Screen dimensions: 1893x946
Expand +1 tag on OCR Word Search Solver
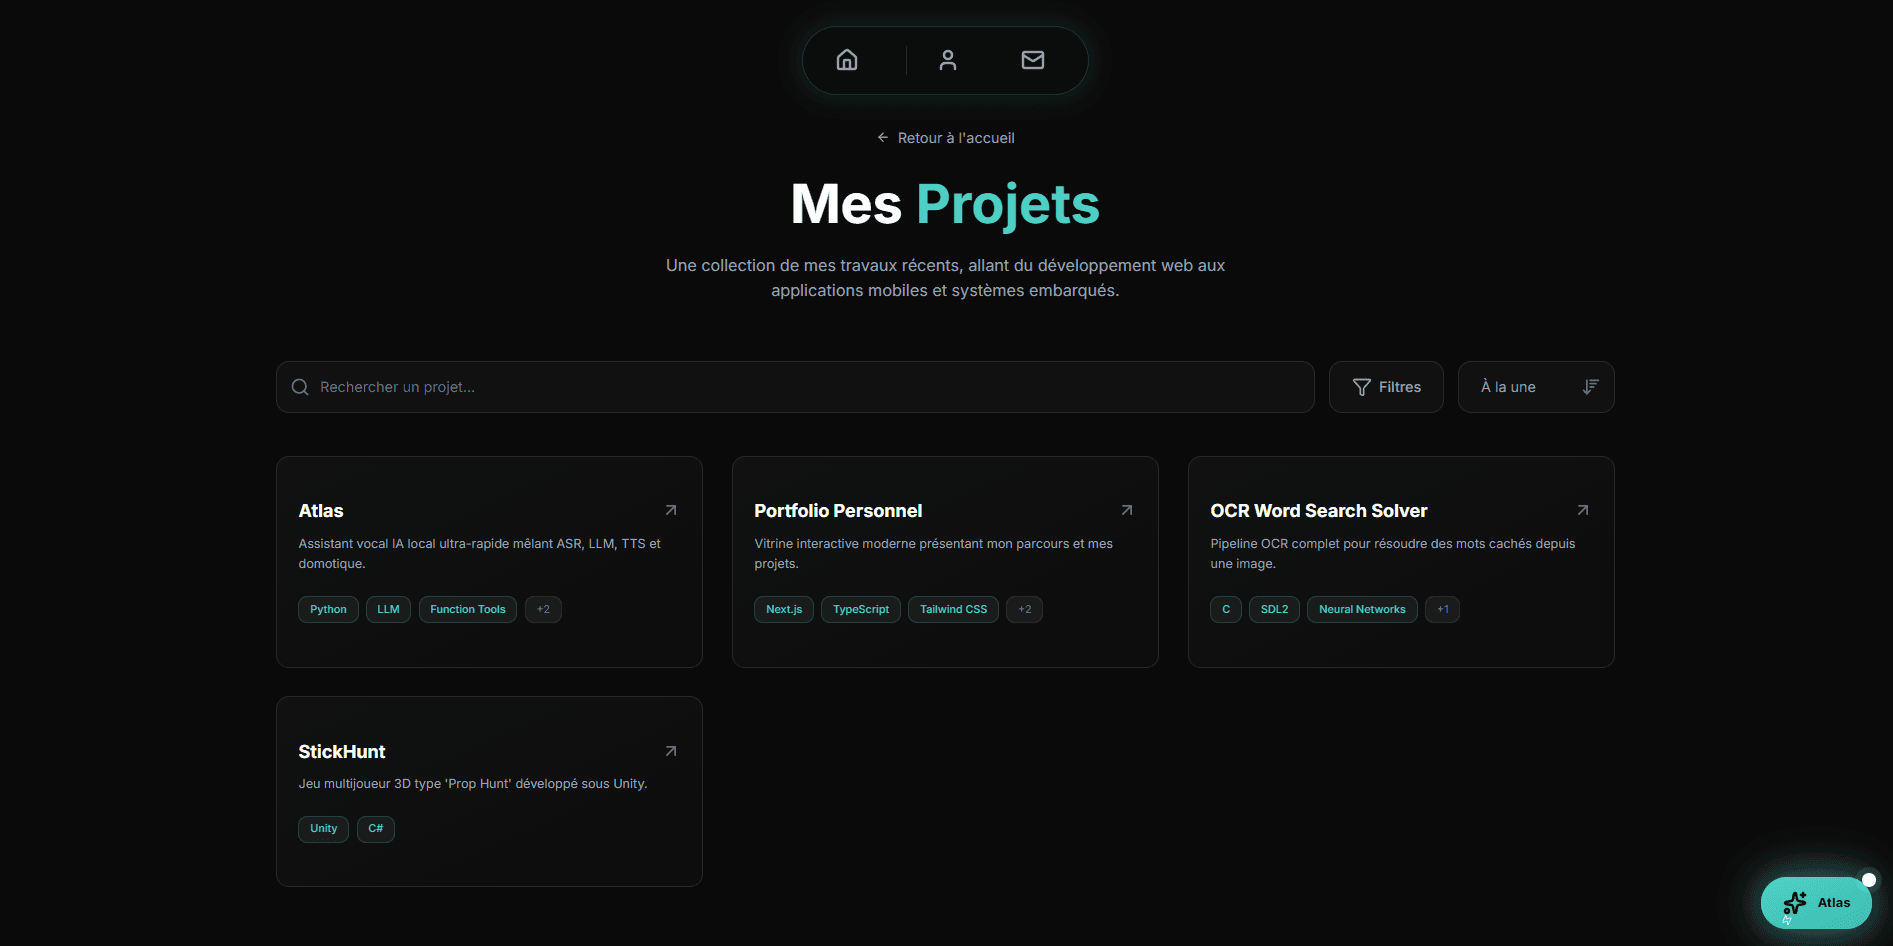click(x=1442, y=609)
